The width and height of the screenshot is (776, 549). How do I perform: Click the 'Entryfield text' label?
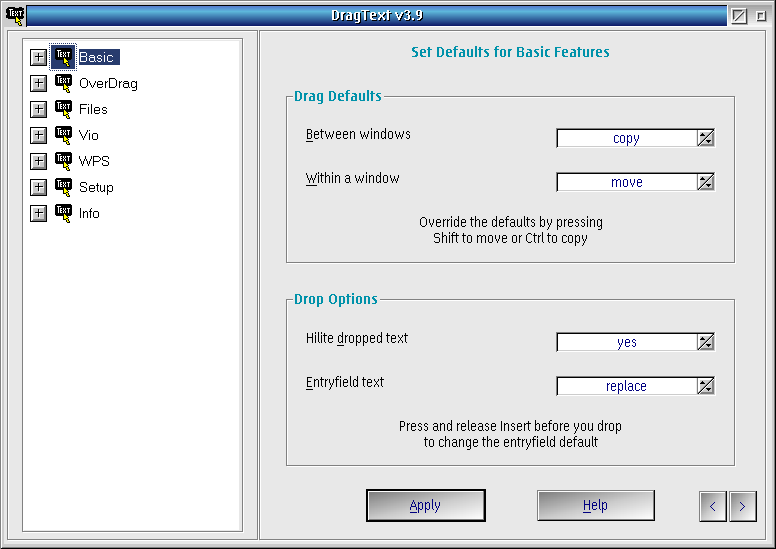click(x=344, y=382)
